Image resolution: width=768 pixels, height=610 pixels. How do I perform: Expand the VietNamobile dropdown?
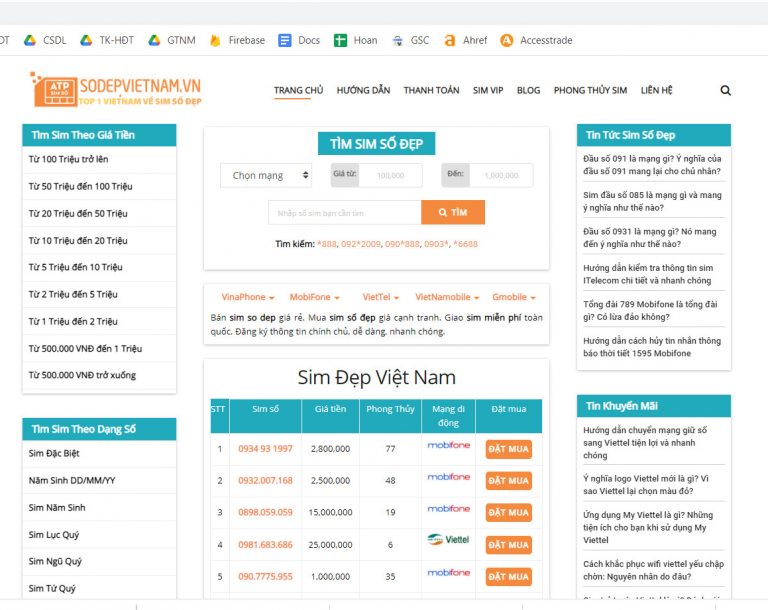click(x=447, y=297)
